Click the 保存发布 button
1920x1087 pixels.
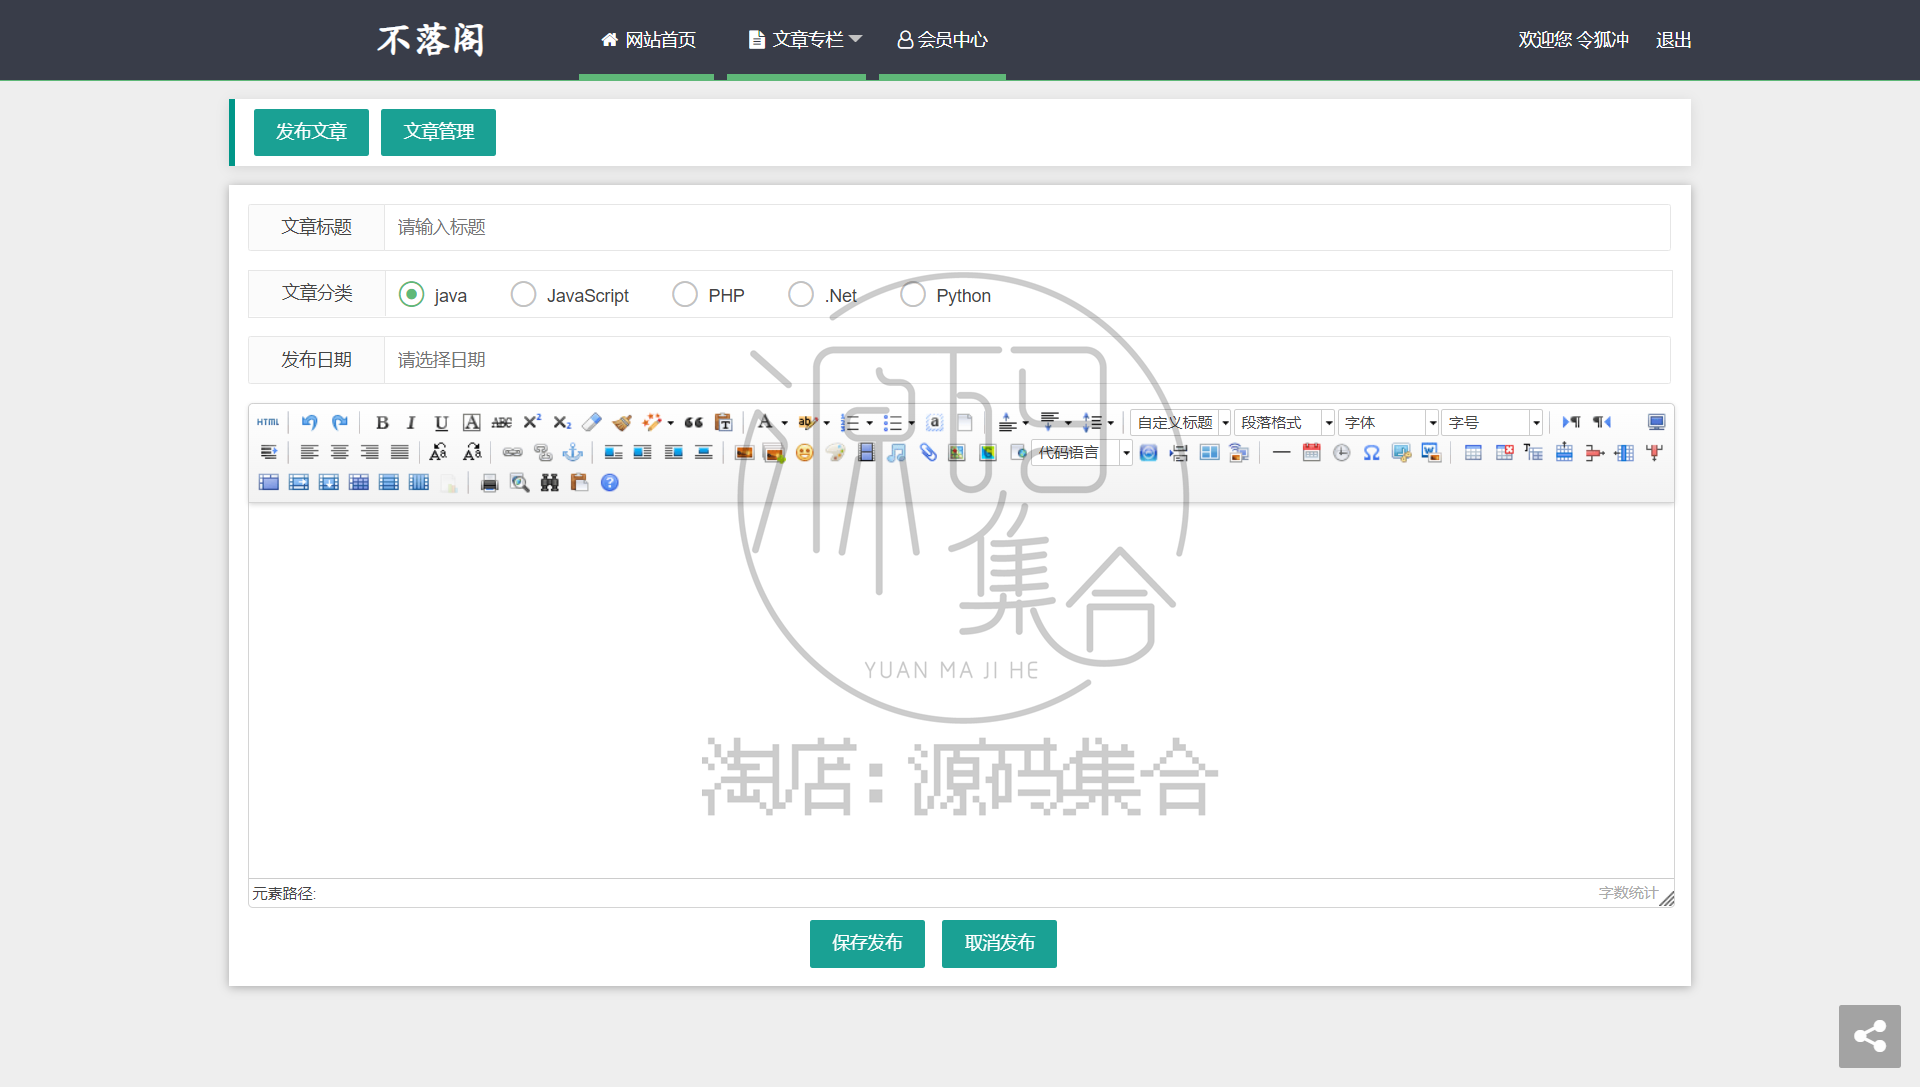867,943
